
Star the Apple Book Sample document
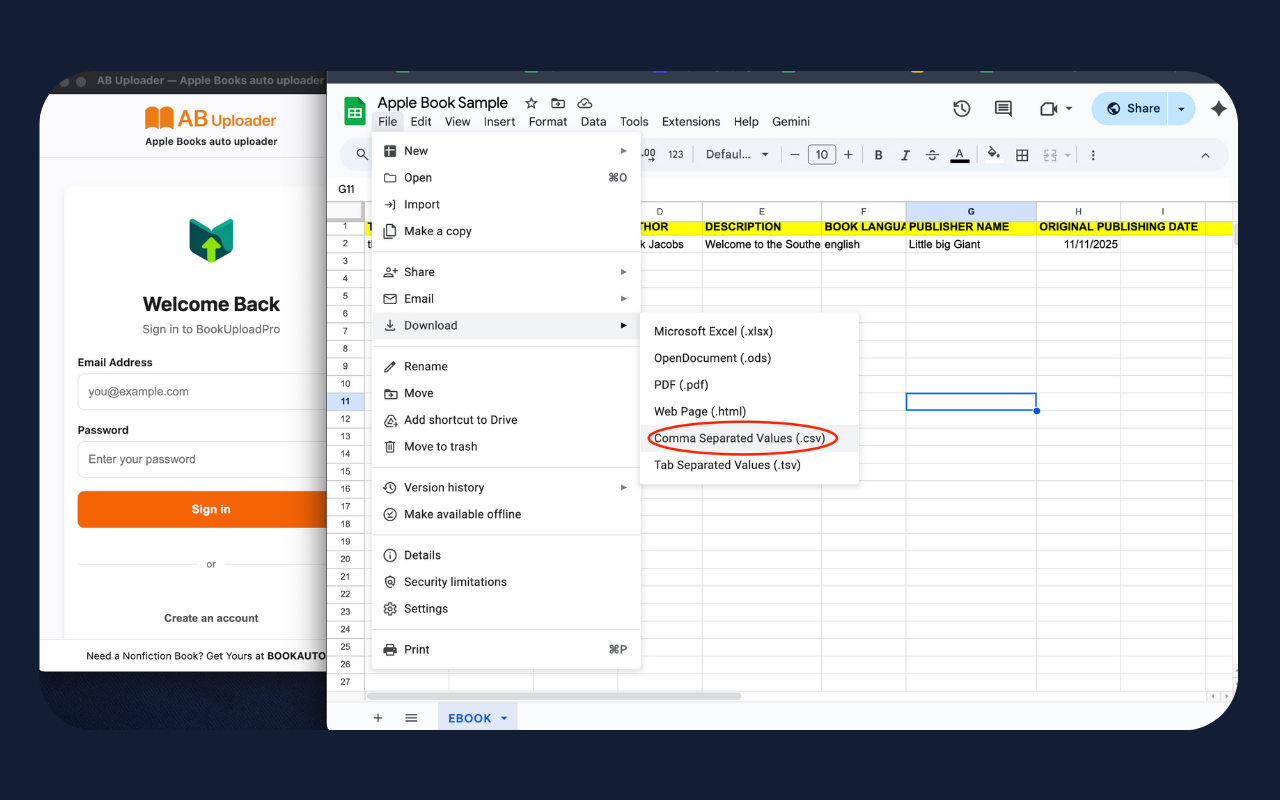point(531,103)
